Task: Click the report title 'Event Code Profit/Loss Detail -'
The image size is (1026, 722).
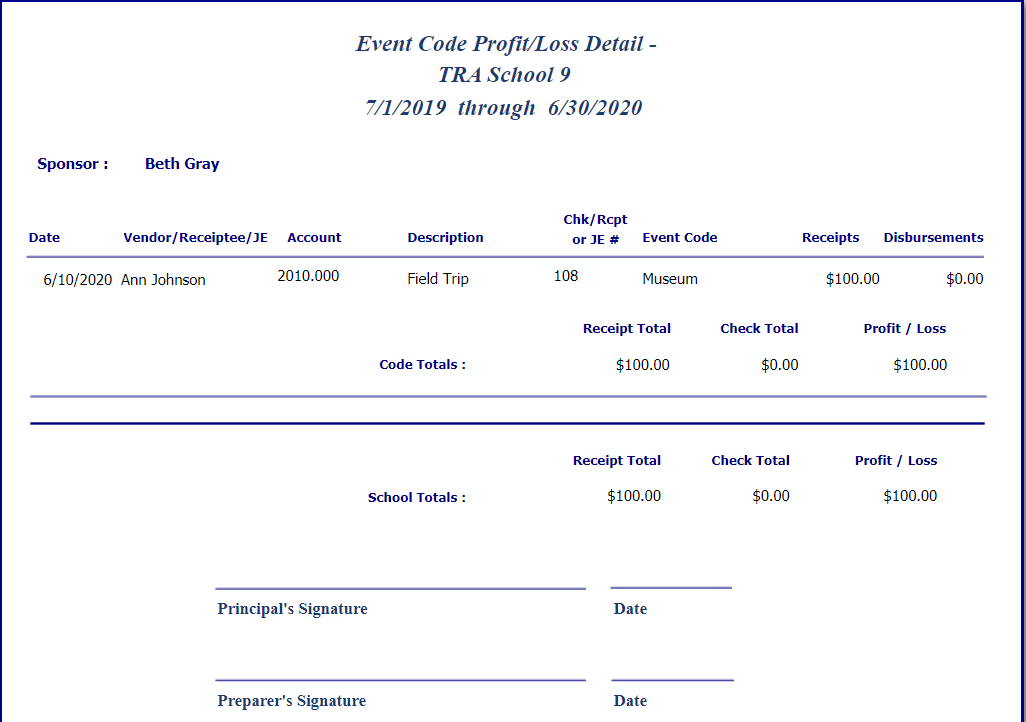Action: click(506, 44)
